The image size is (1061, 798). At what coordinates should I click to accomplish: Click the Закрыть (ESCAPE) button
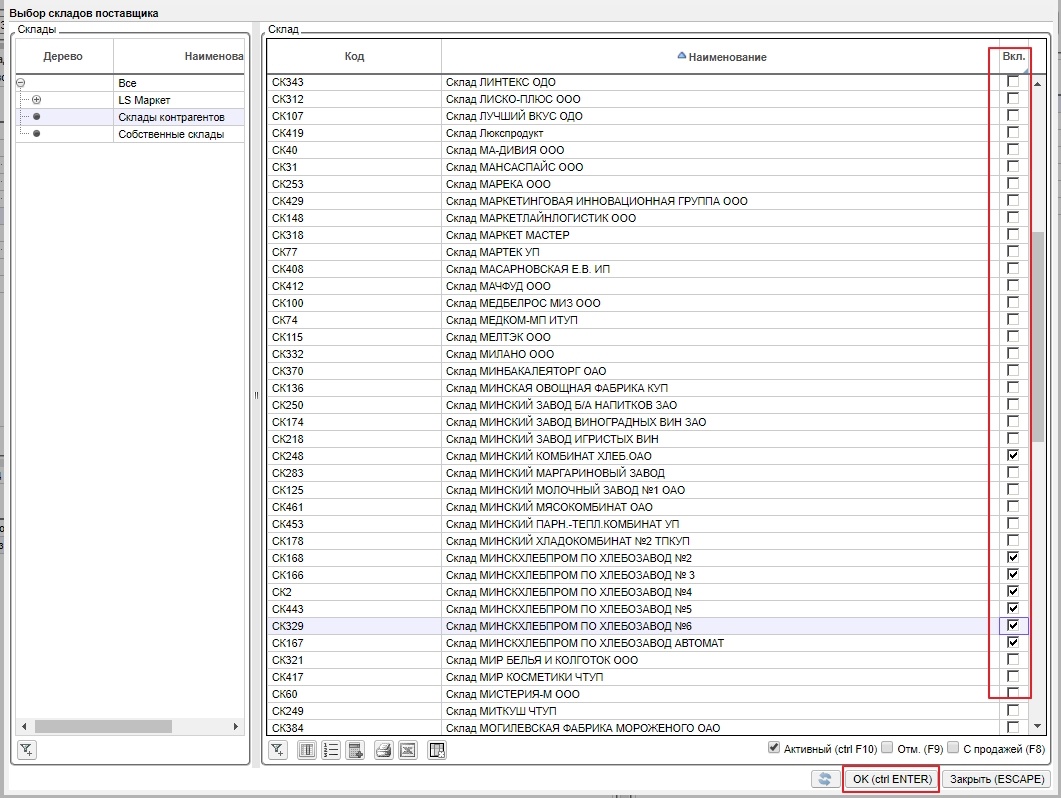coord(997,779)
